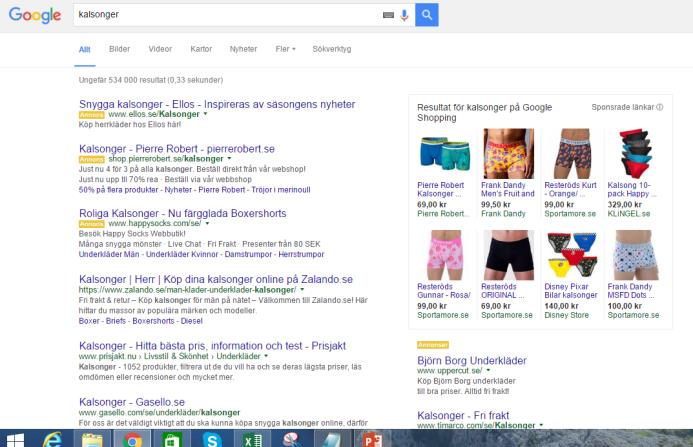Open the Windows Store taskbar icon
693x447 pixels.
pyautogui.click(x=171, y=439)
